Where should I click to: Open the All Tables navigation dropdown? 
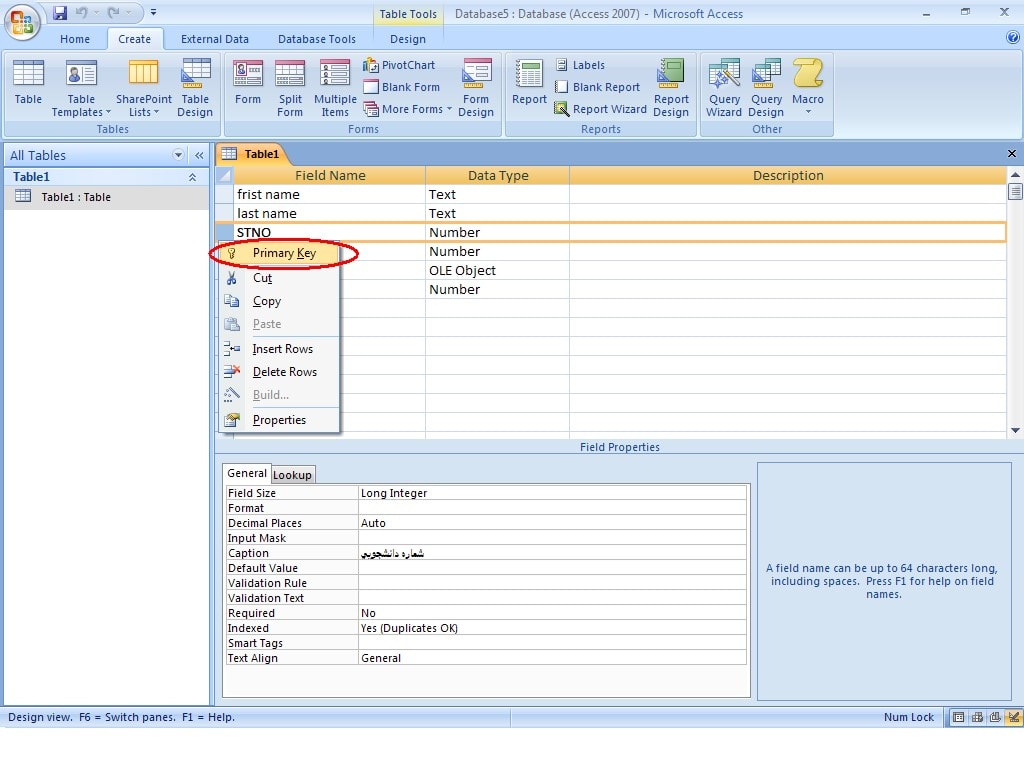click(178, 155)
